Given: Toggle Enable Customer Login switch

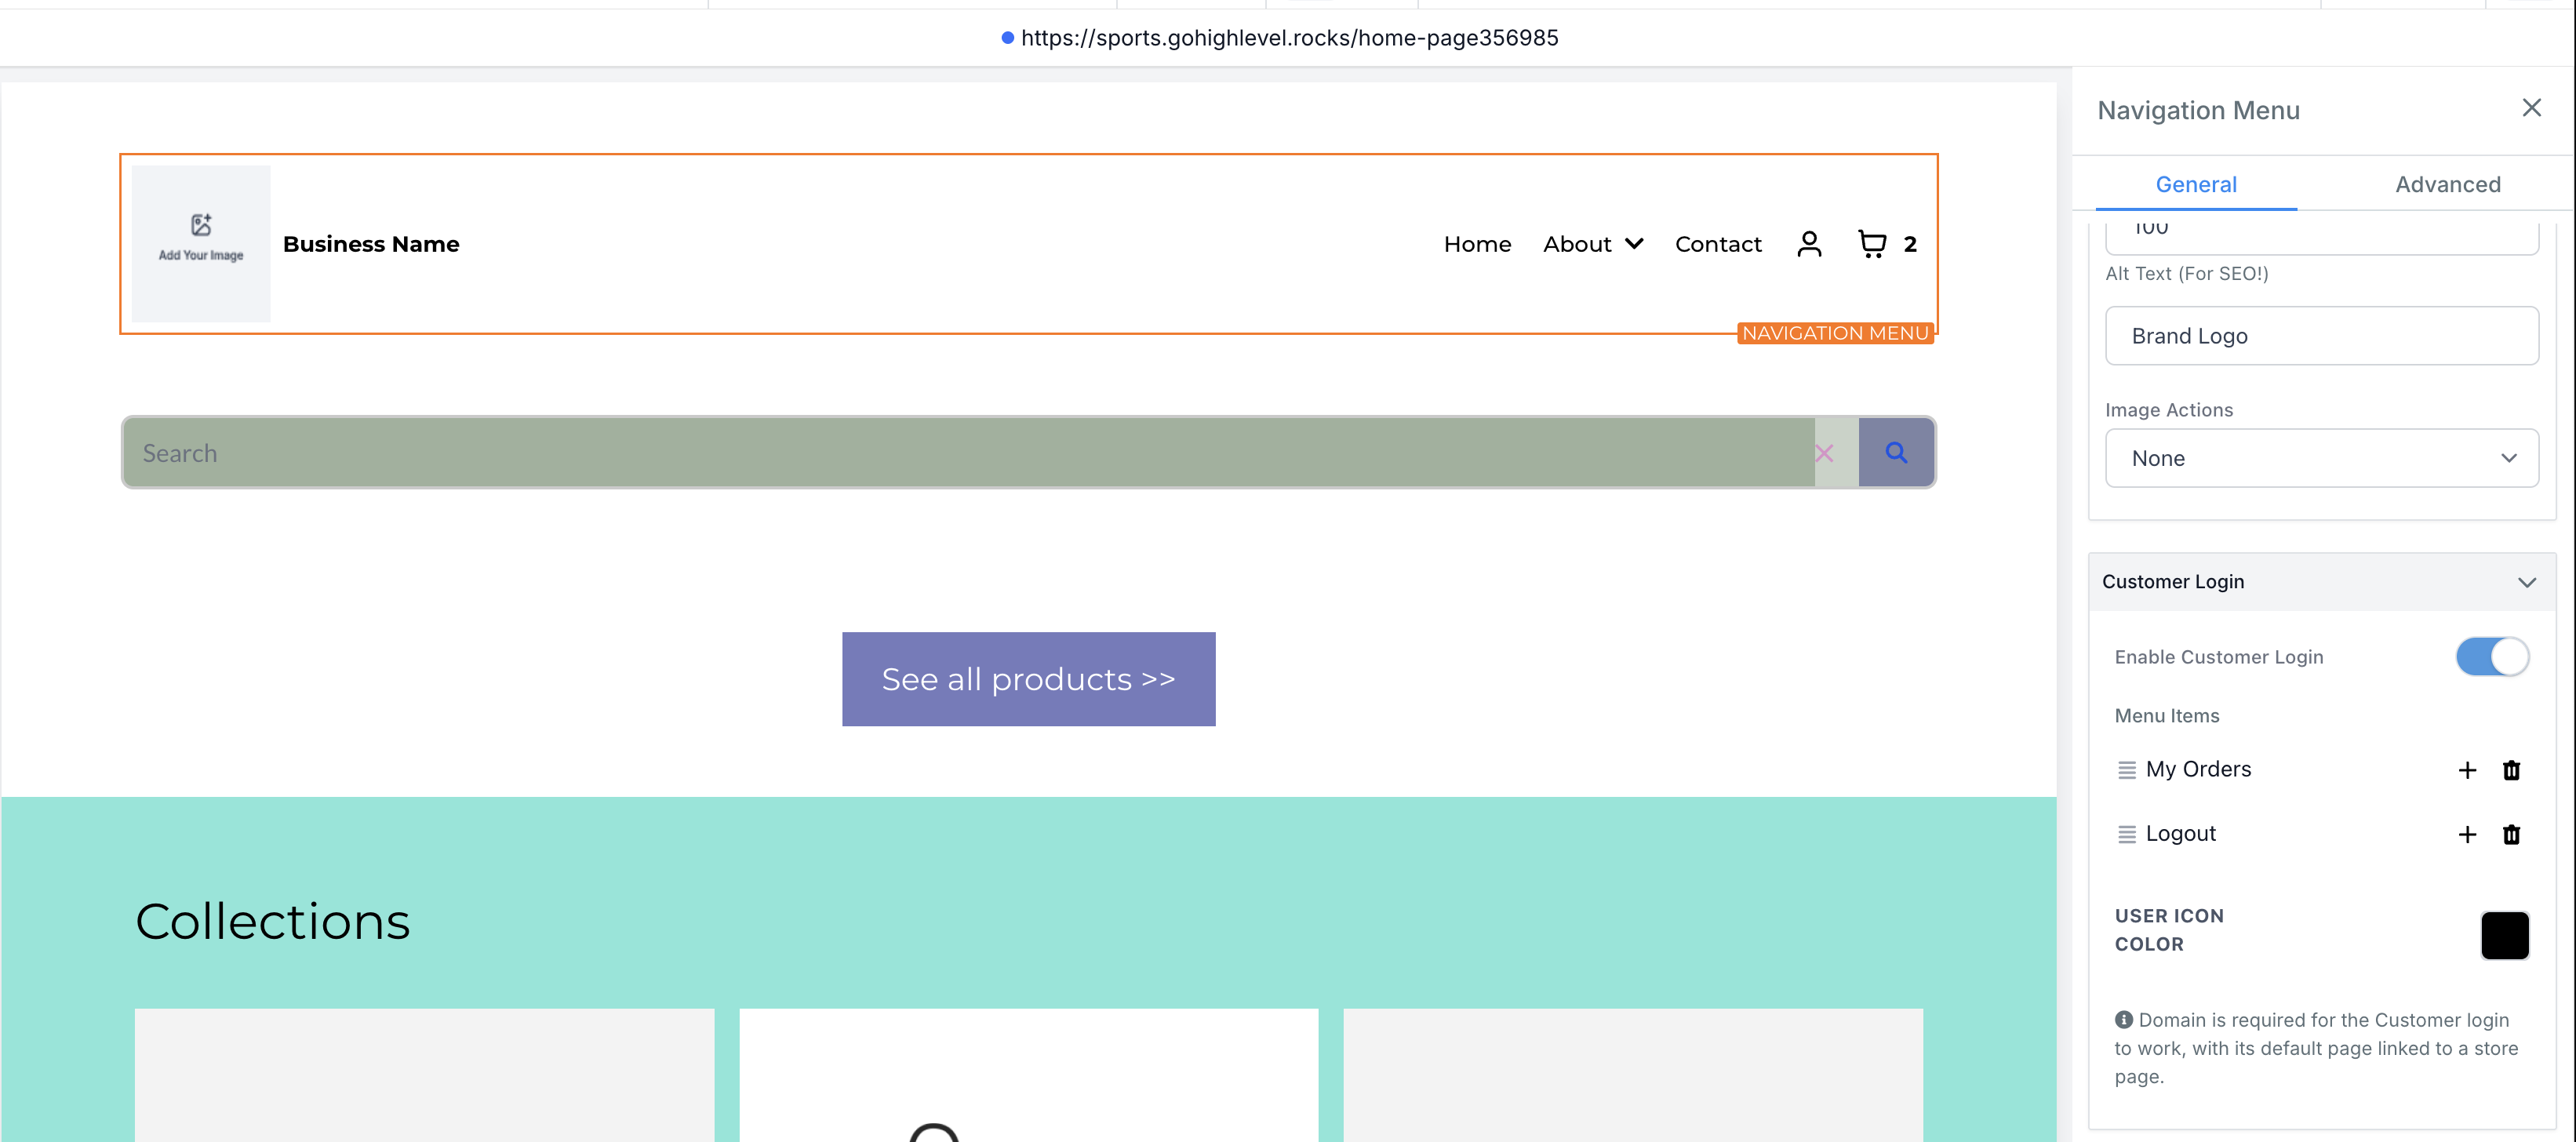Looking at the screenshot, I should coord(2491,657).
